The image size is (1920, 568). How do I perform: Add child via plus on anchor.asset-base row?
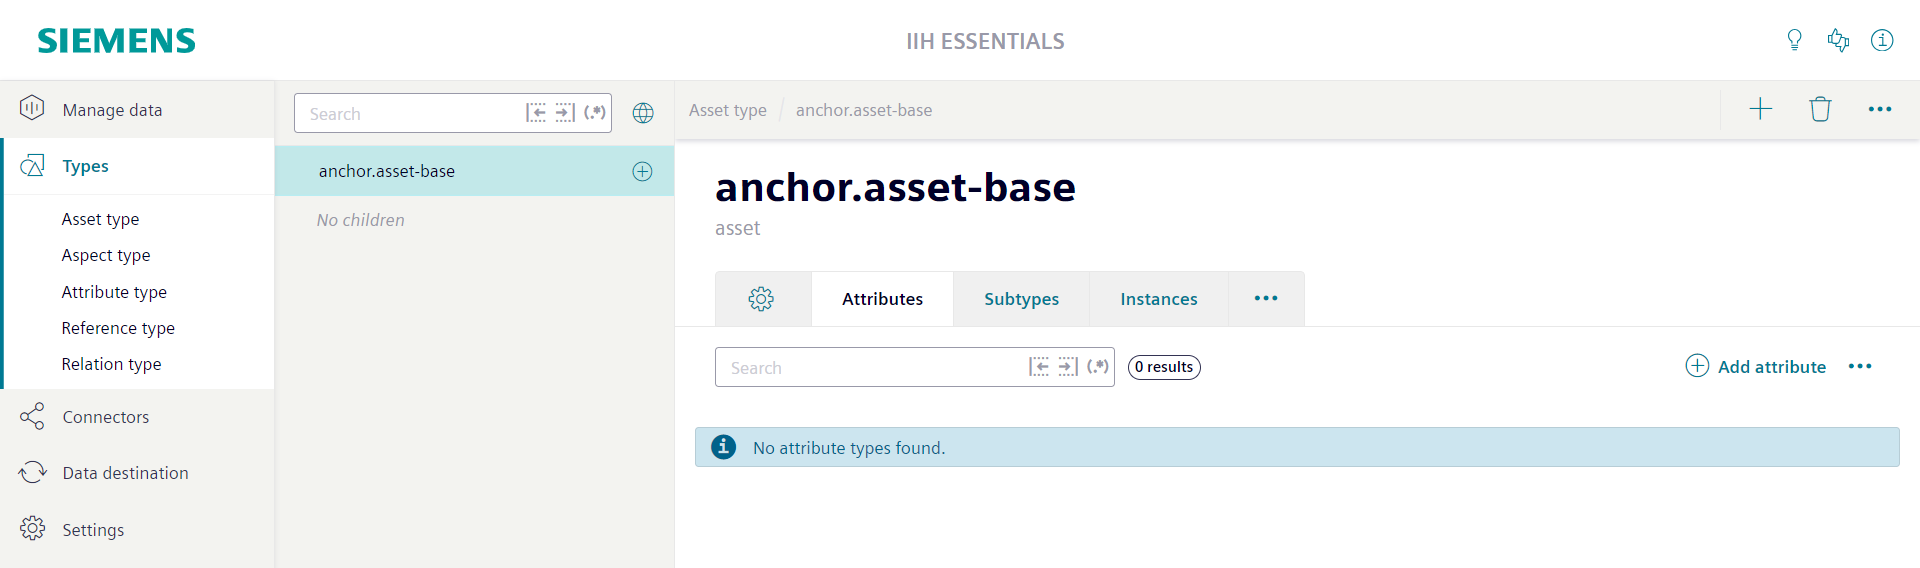point(642,171)
